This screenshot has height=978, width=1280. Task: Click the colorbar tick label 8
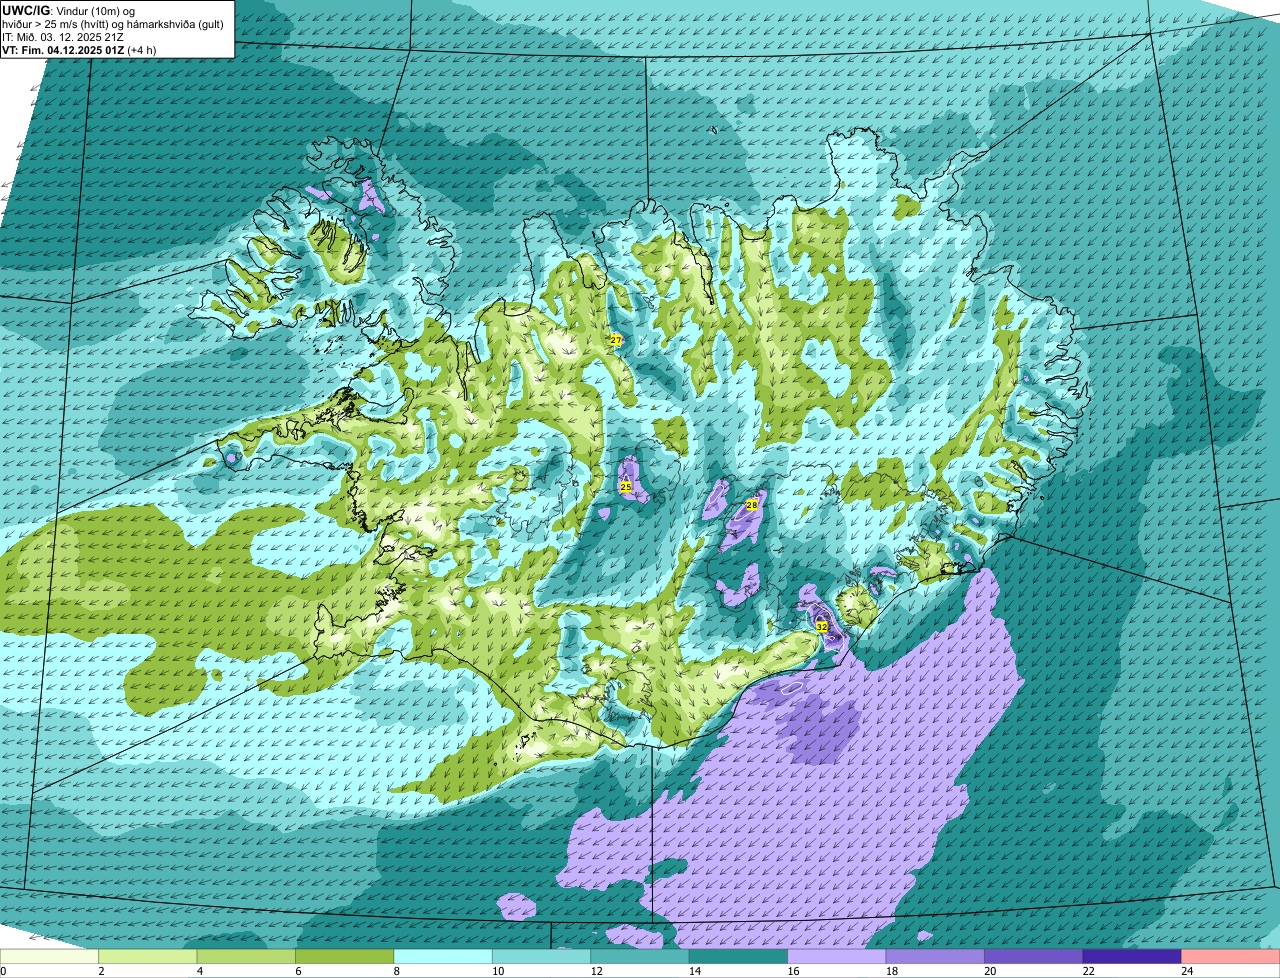[x=397, y=971]
